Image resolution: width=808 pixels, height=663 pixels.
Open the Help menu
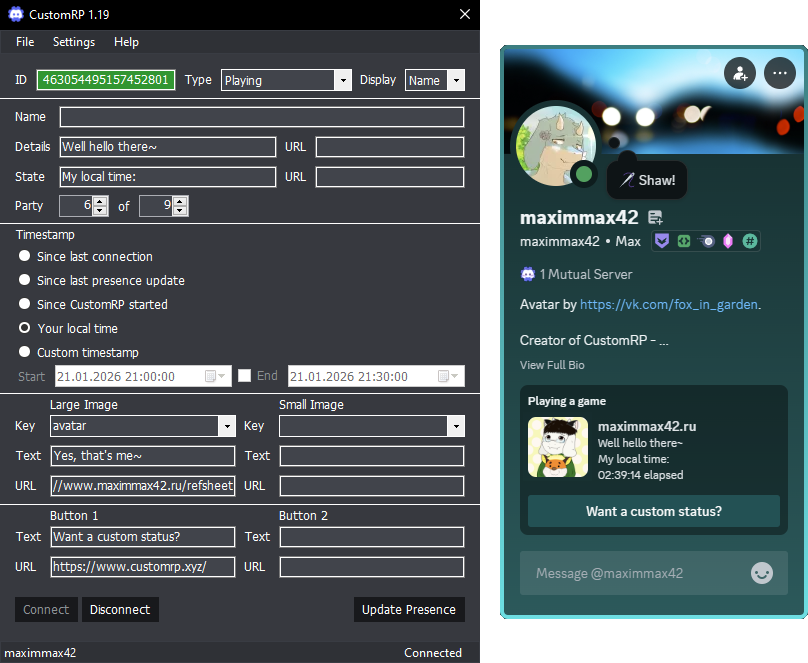coord(126,42)
